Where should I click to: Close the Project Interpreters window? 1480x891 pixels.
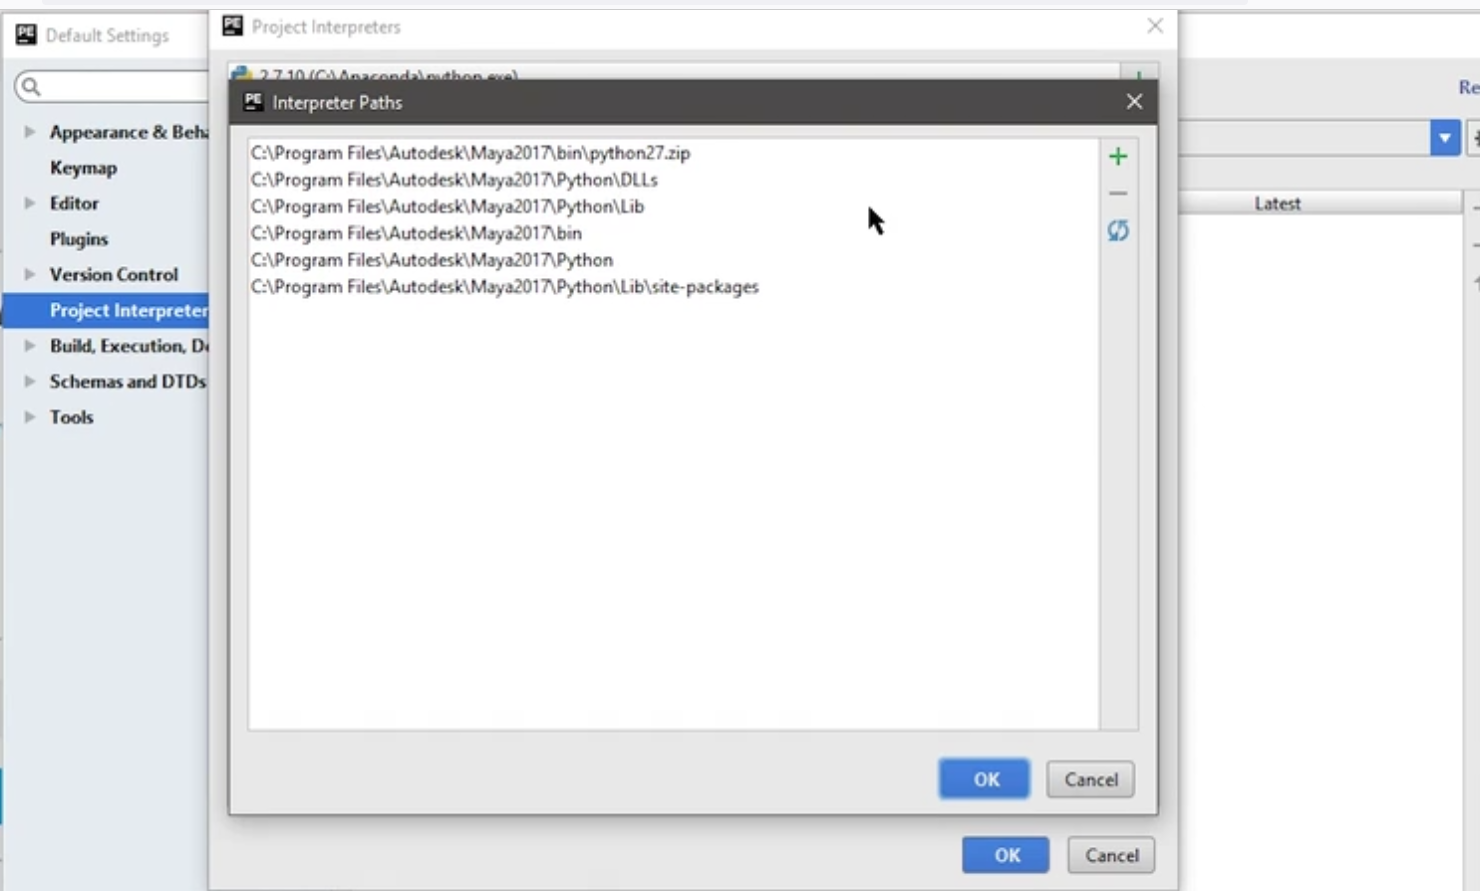pyautogui.click(x=1155, y=26)
